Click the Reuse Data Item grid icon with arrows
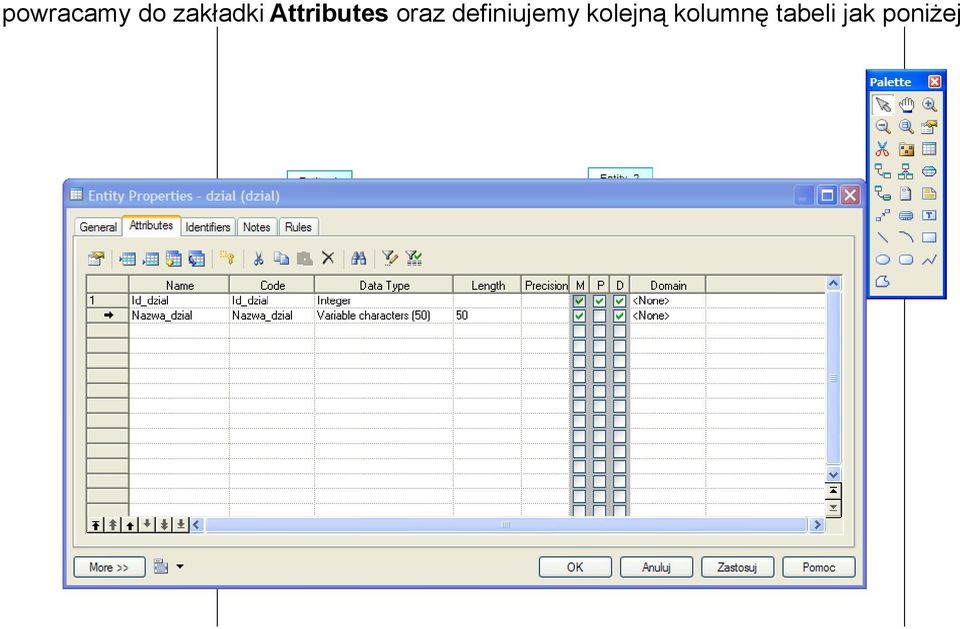The width and height of the screenshot is (960, 629). pyautogui.click(x=197, y=258)
